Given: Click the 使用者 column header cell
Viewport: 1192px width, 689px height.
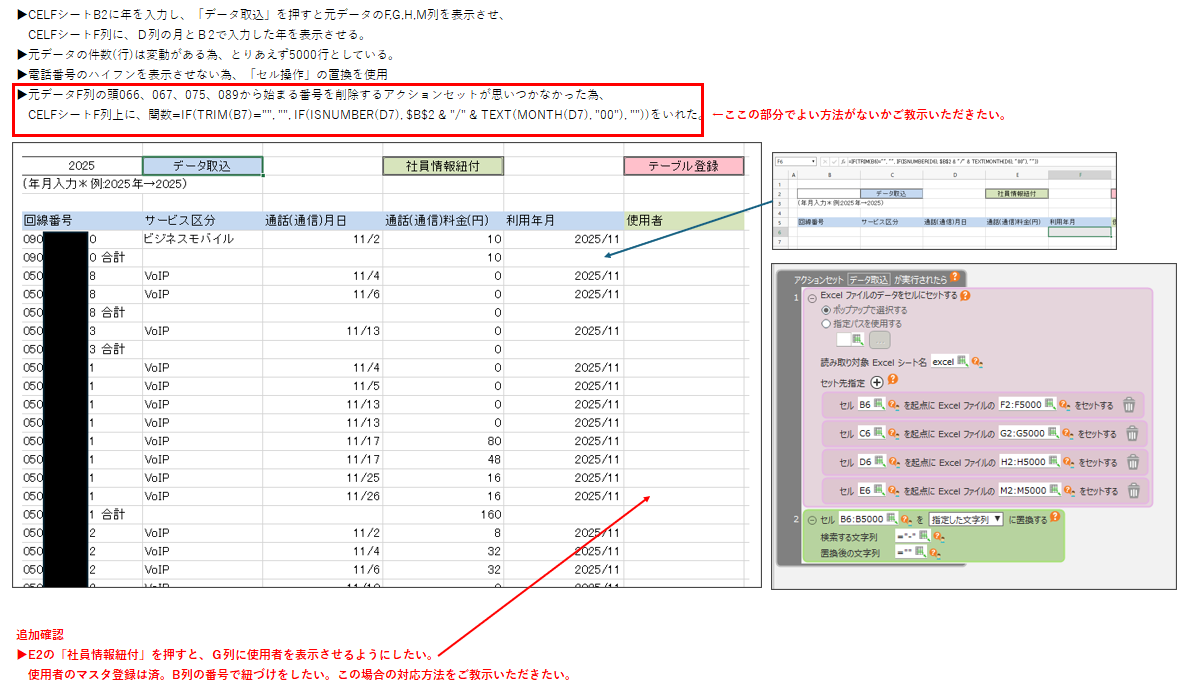Looking at the screenshot, I should pyautogui.click(x=684, y=220).
